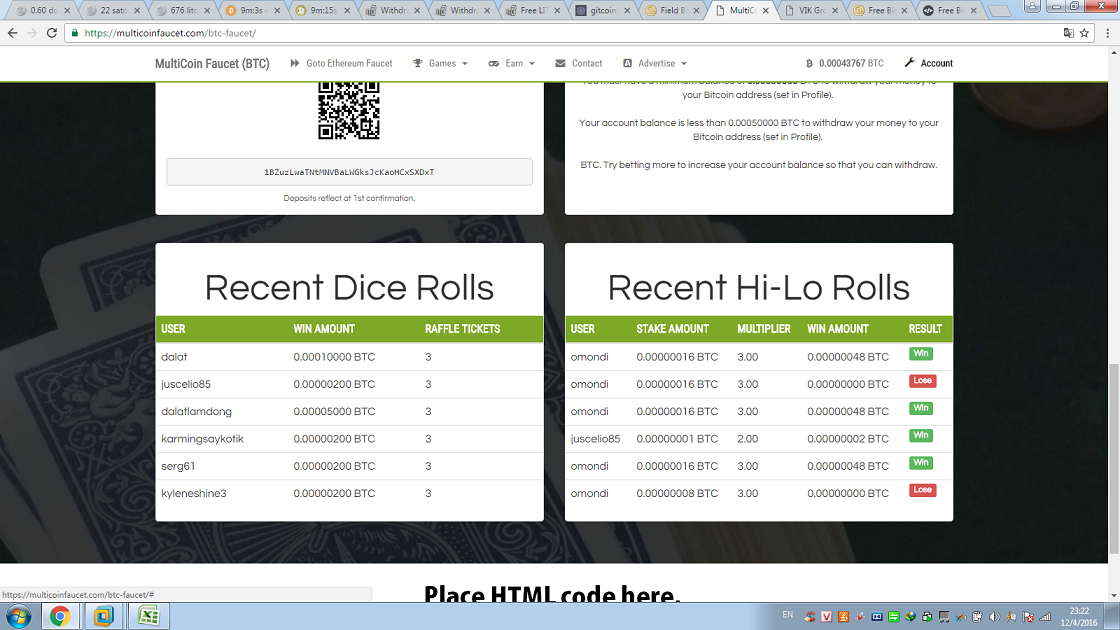Viewport: 1120px width, 630px height.
Task: Click the red V tray icon
Action: (x=826, y=616)
